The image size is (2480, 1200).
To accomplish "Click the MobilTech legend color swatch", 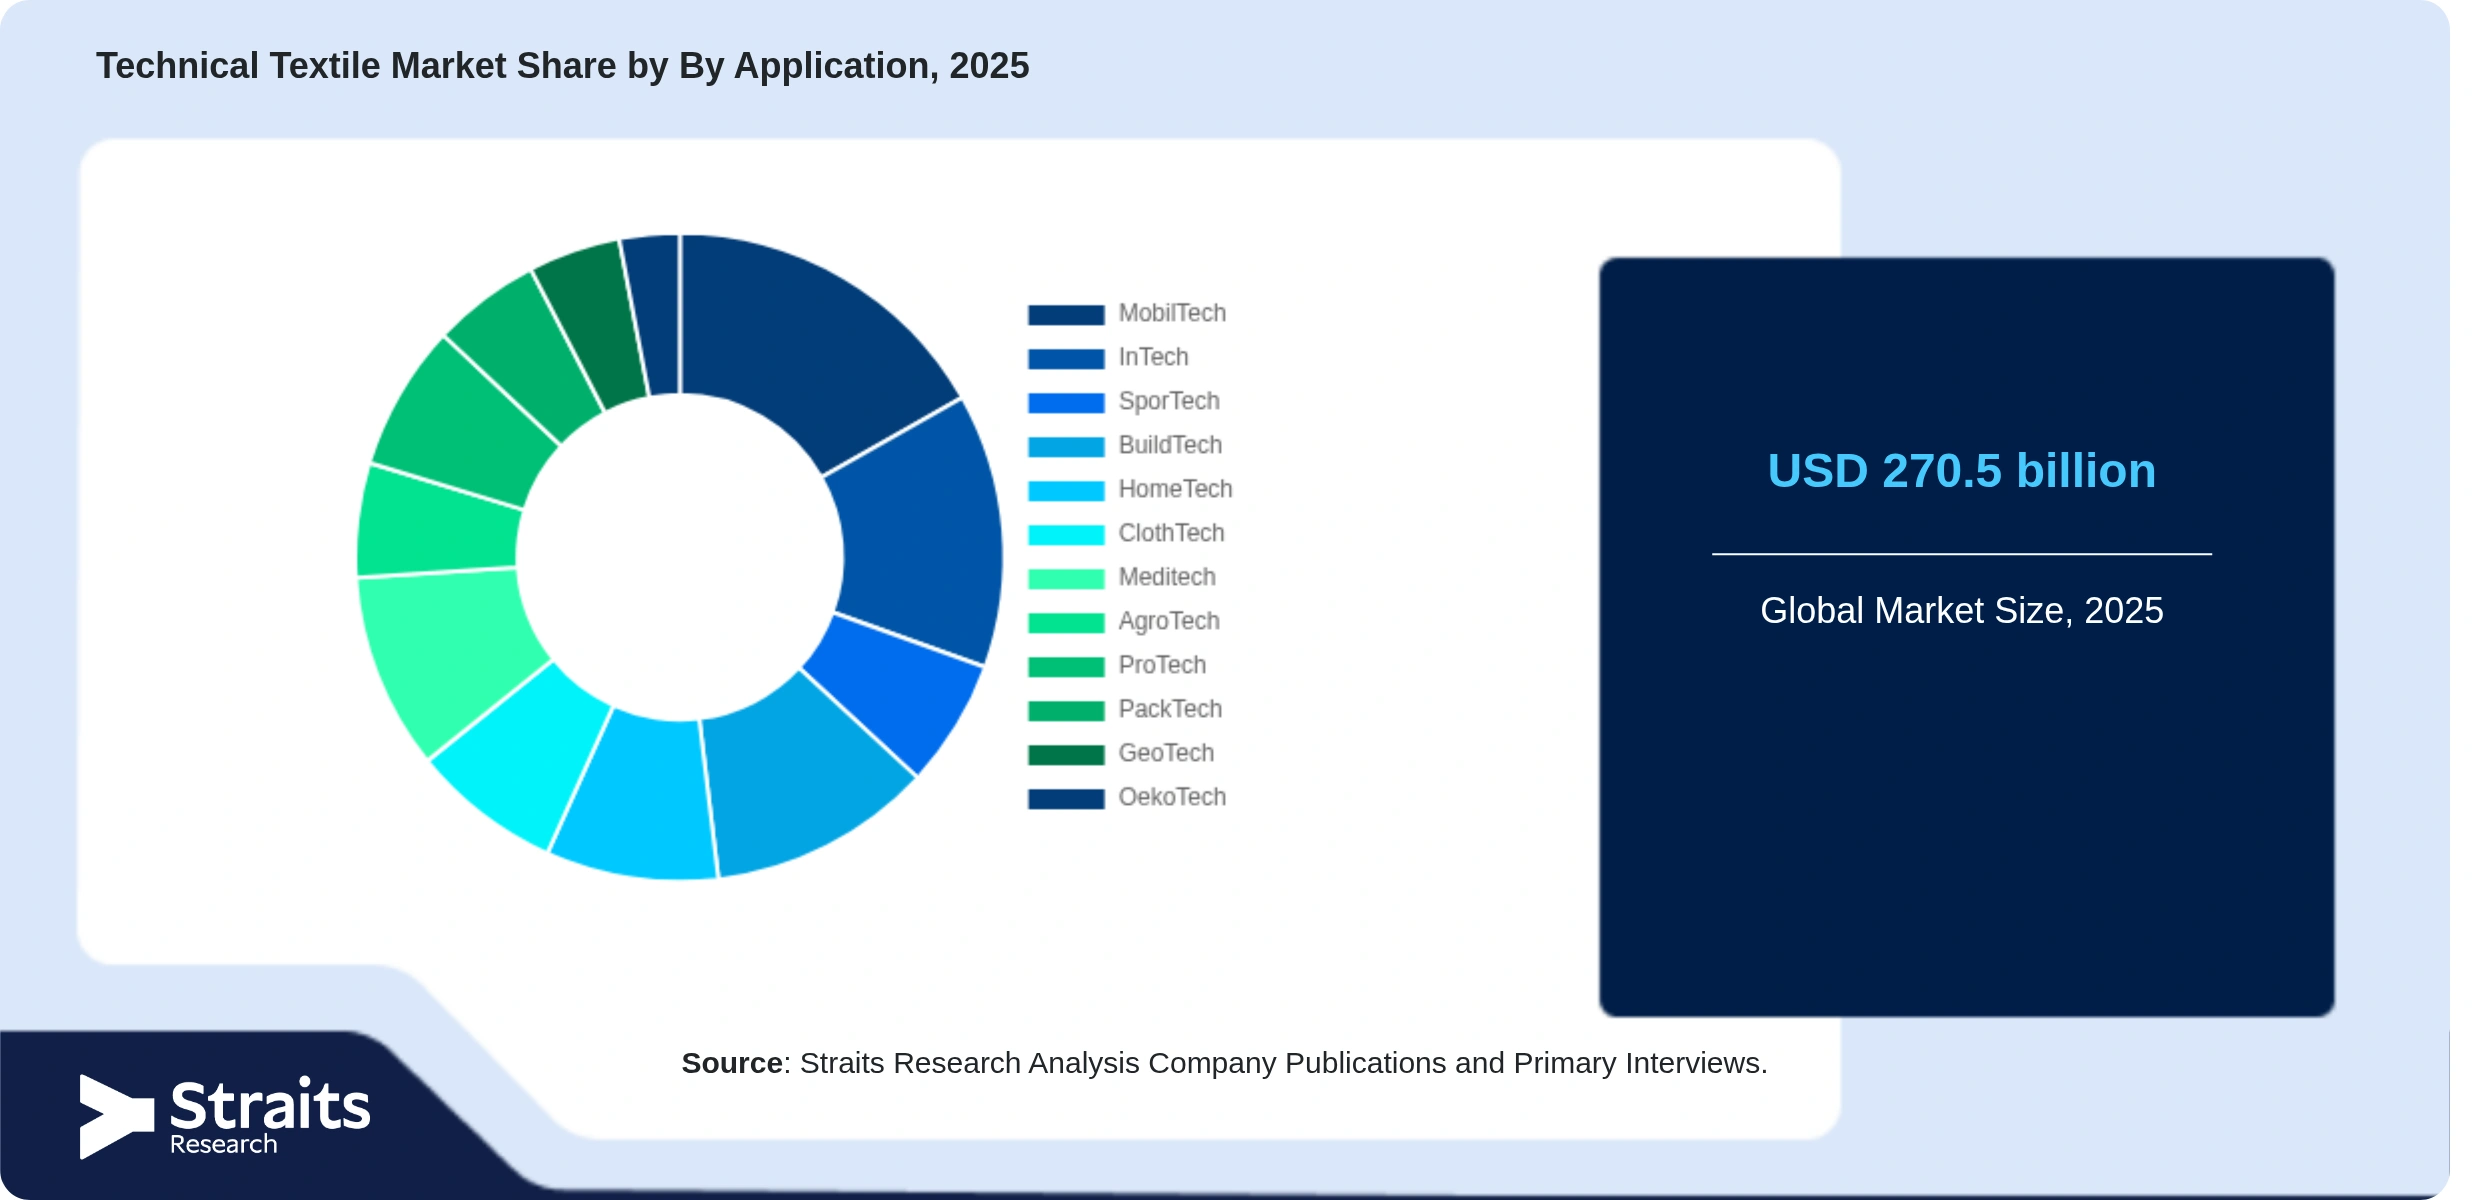I will tap(1066, 314).
